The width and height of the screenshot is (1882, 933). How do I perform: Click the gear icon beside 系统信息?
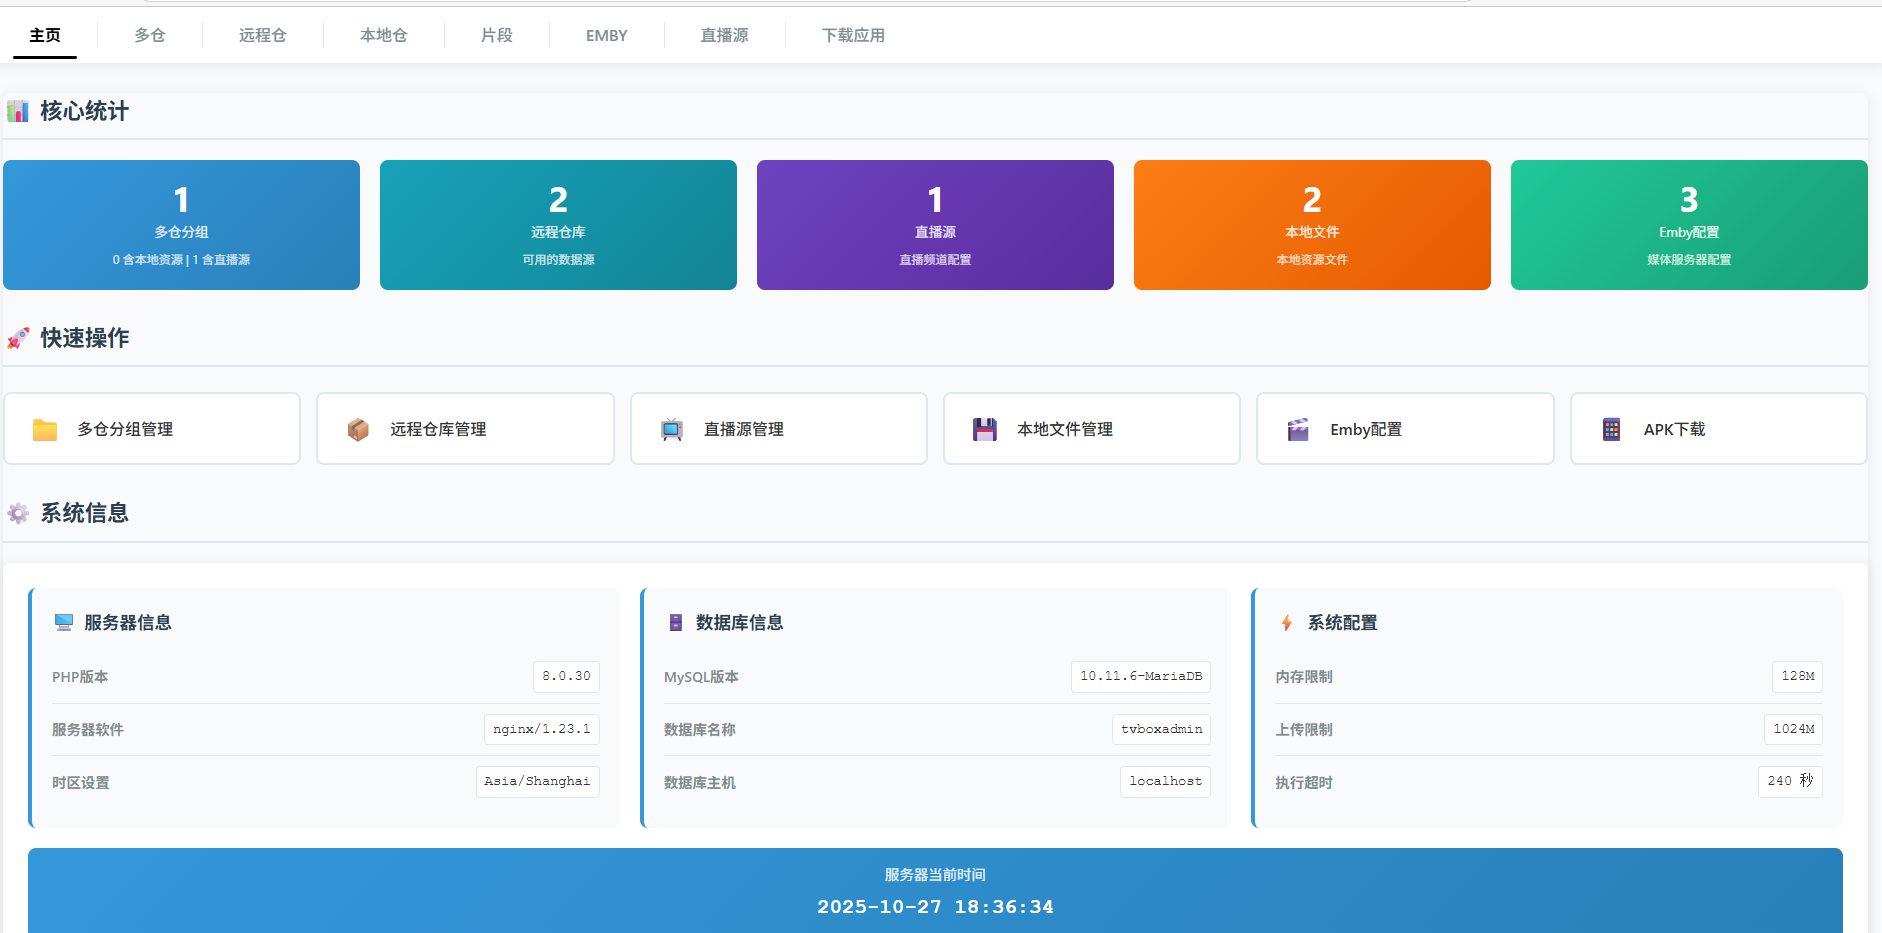point(18,514)
